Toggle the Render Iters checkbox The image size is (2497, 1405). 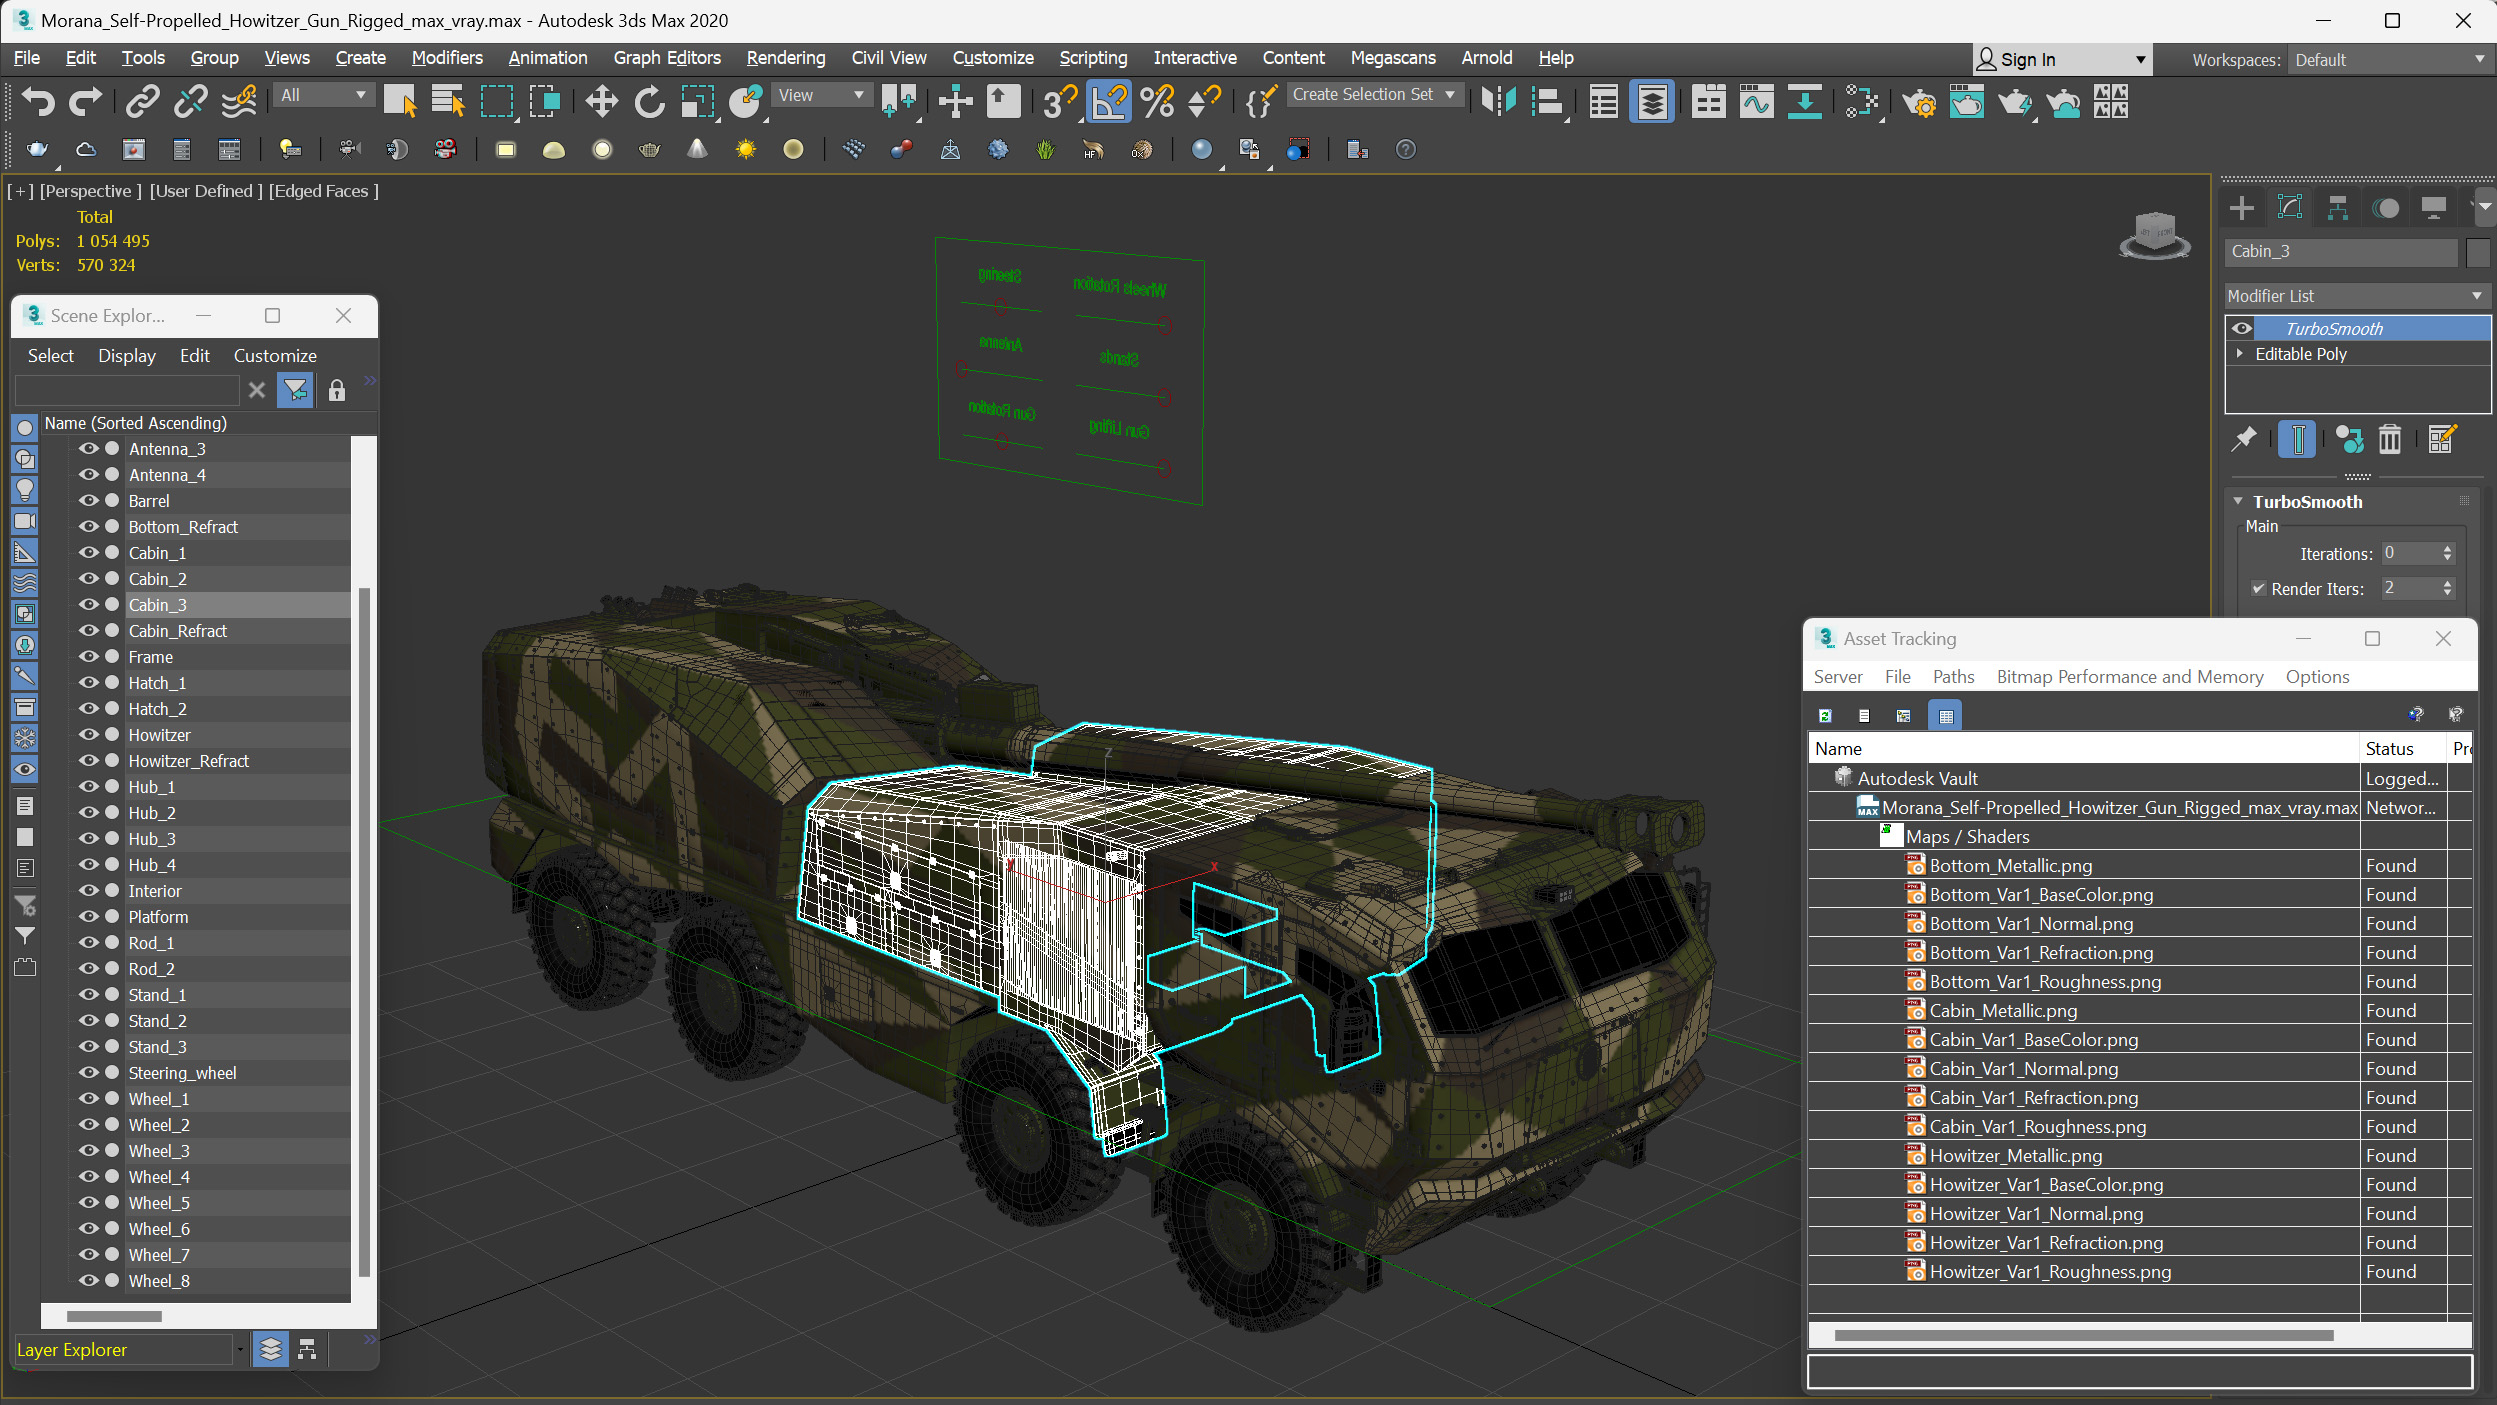(x=2258, y=588)
